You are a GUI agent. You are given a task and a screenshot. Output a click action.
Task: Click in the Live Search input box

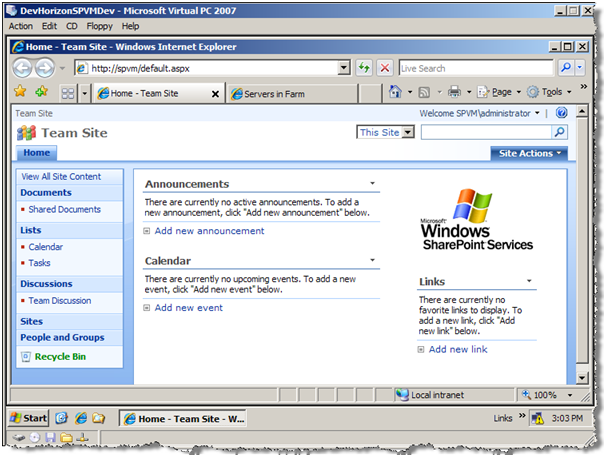pos(476,68)
